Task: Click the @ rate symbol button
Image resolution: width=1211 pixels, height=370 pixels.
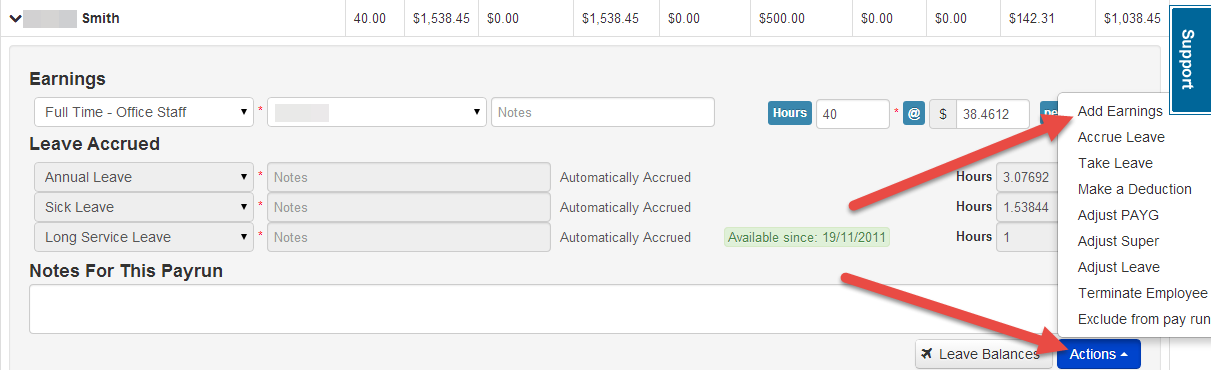Action: tap(914, 113)
